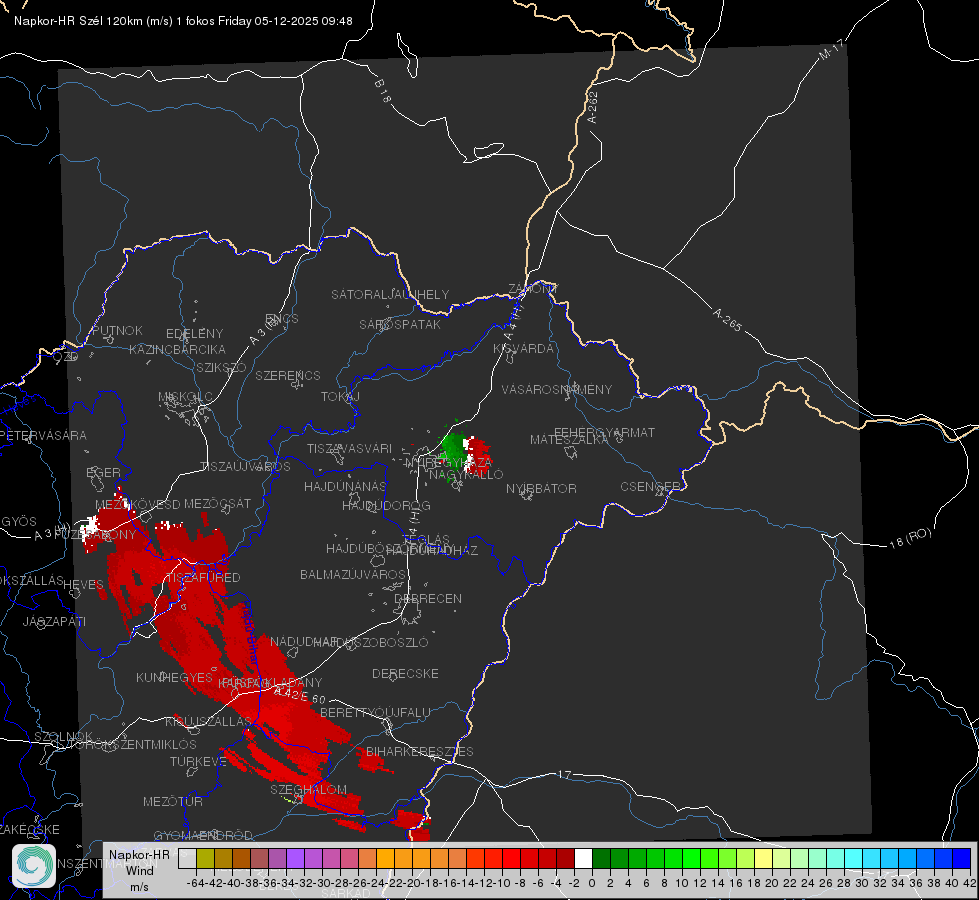
Task: Click the KUNHEGYES label
Action: click(174, 677)
